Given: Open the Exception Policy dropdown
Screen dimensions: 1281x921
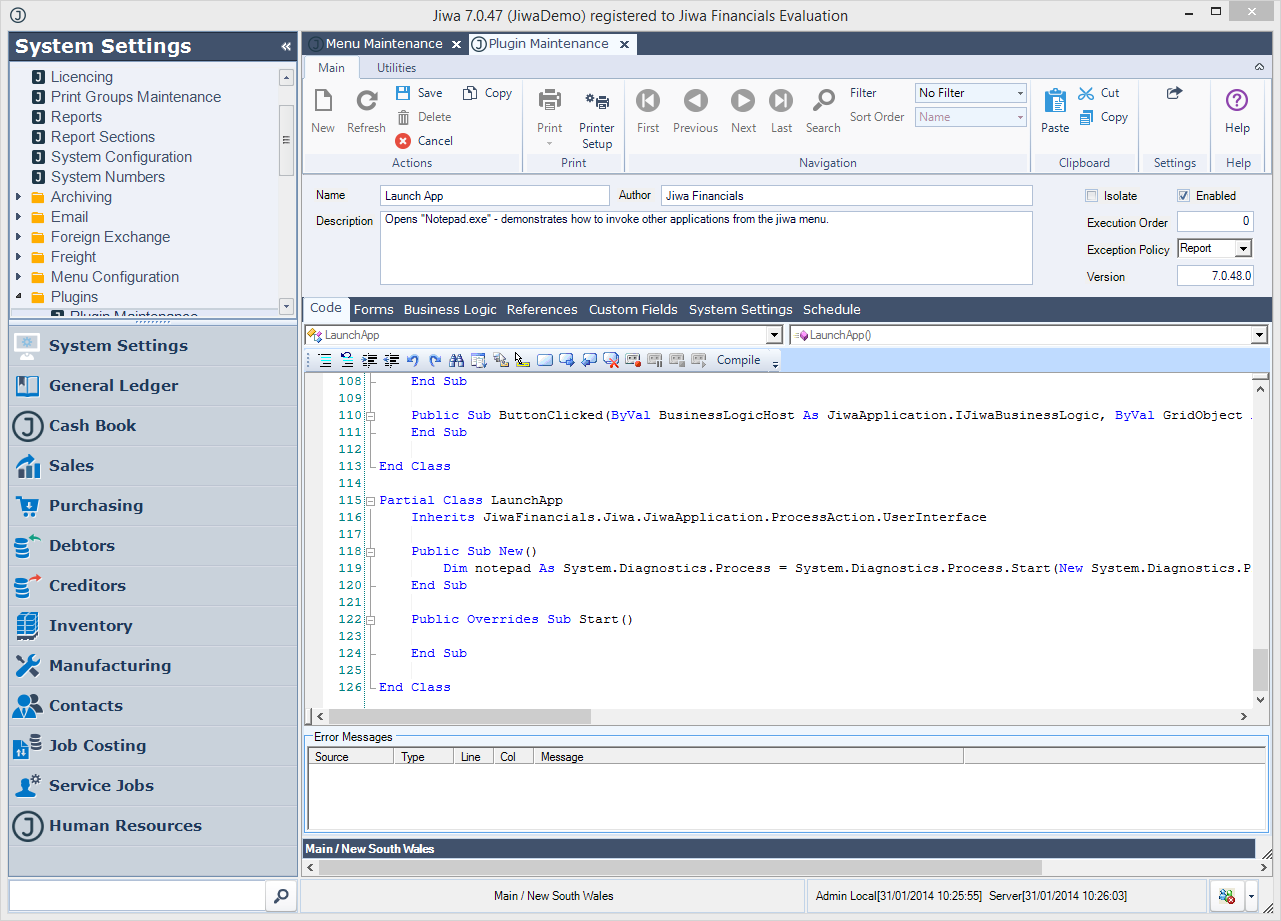Looking at the screenshot, I should tap(1243, 249).
